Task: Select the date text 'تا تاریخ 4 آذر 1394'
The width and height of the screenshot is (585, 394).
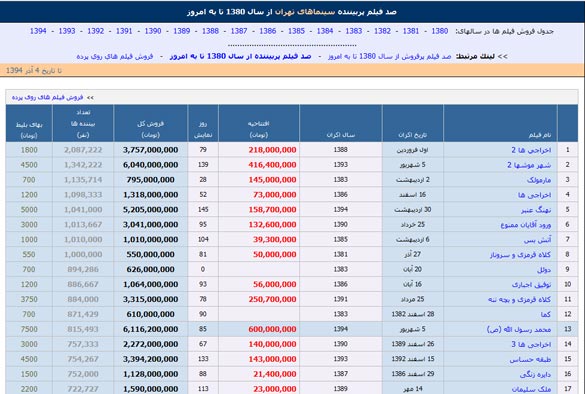Action: [x=34, y=71]
